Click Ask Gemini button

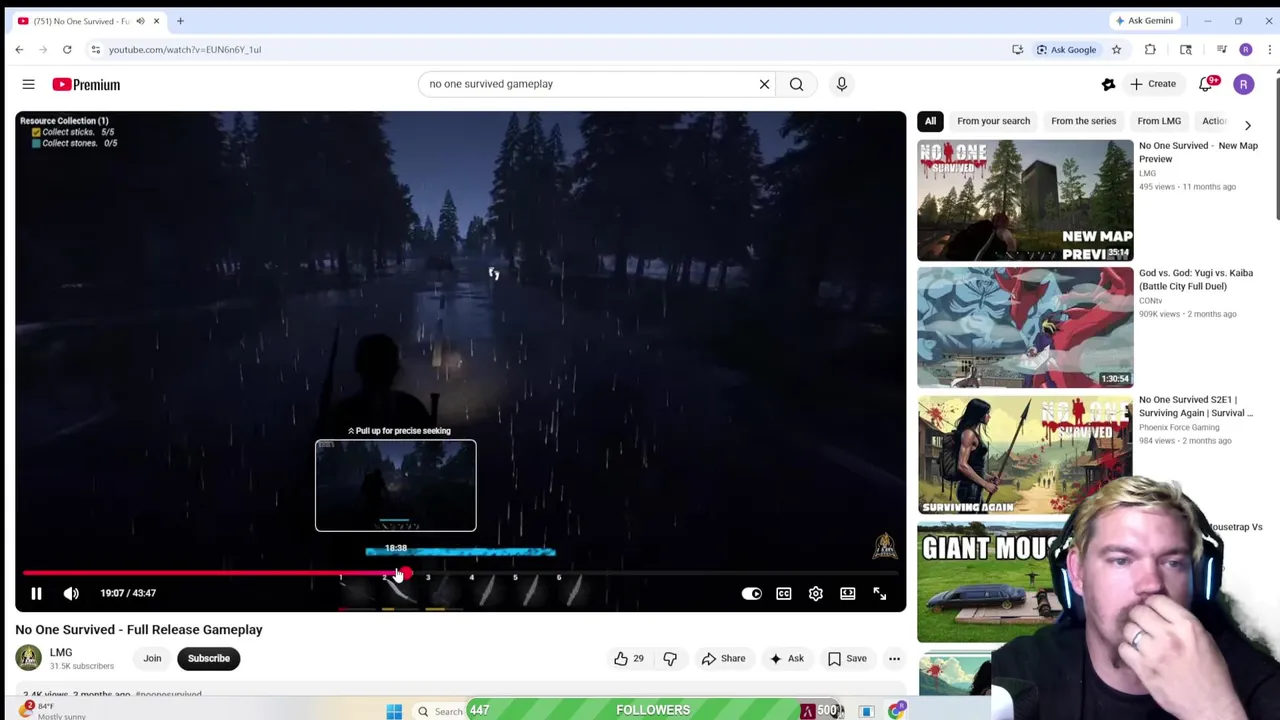click(1144, 20)
